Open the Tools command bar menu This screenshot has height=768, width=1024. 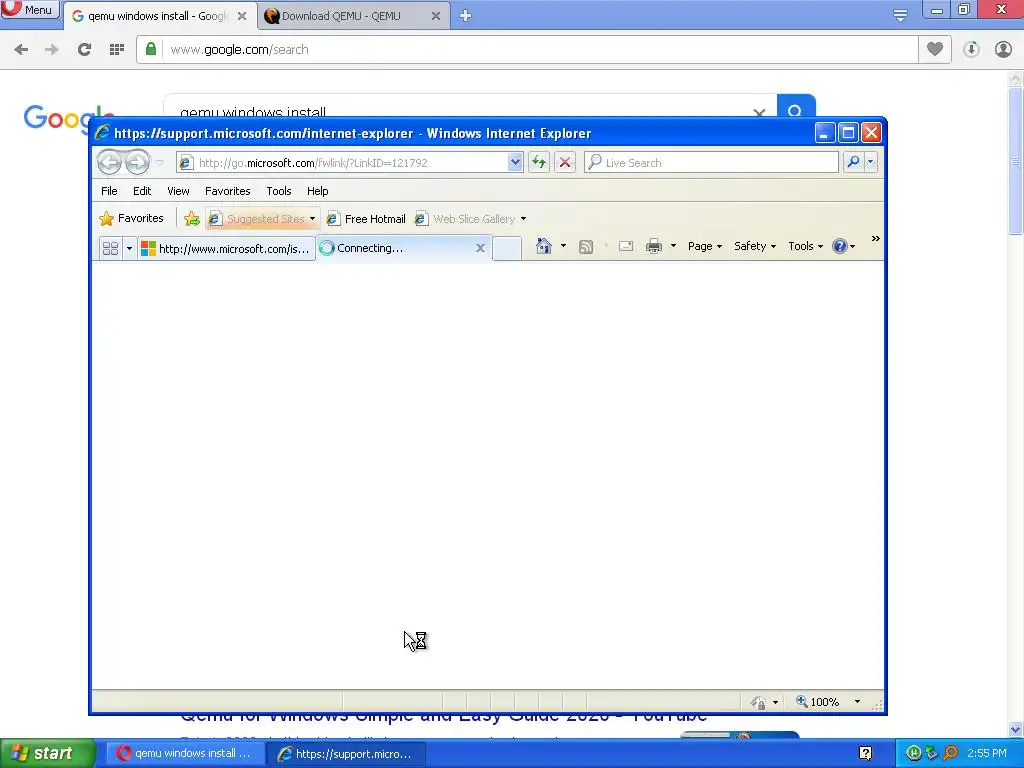pos(805,246)
